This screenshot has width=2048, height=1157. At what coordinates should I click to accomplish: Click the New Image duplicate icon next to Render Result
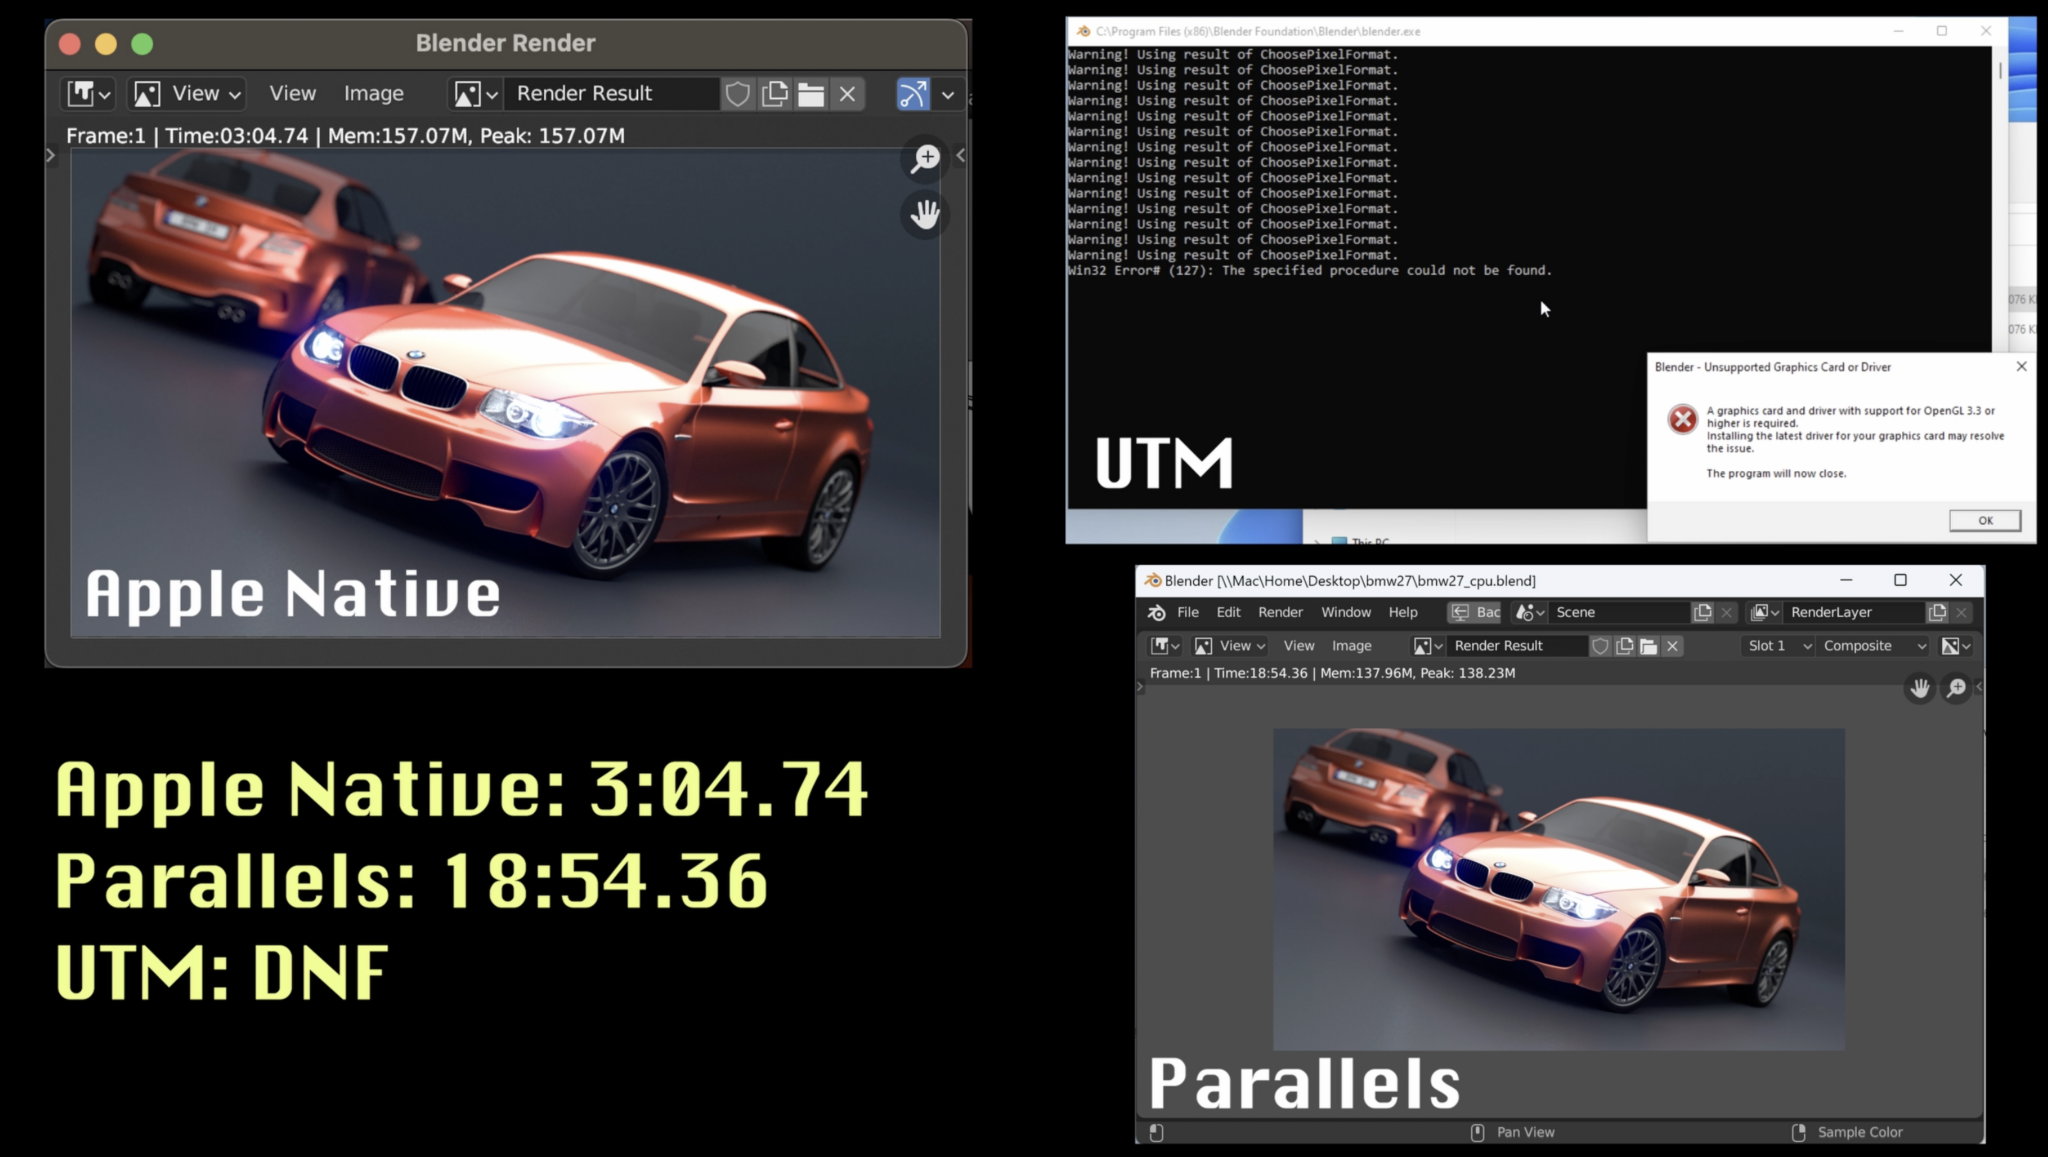tap(774, 93)
